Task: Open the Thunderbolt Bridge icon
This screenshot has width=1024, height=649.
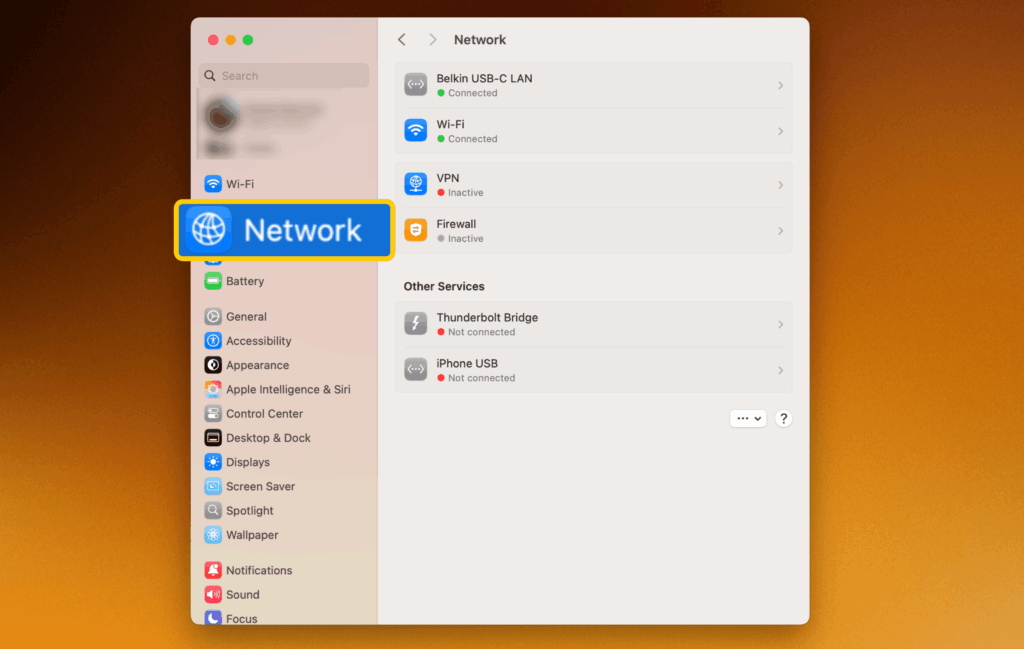Action: click(416, 324)
